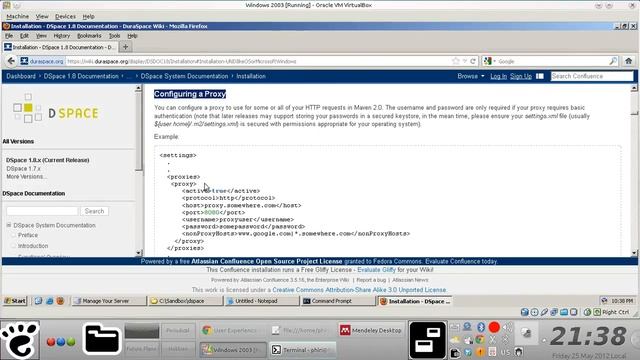Switch to Command Prompt taskbar window
Image resolution: width=640 pixels, height=360 pixels.
338,301
